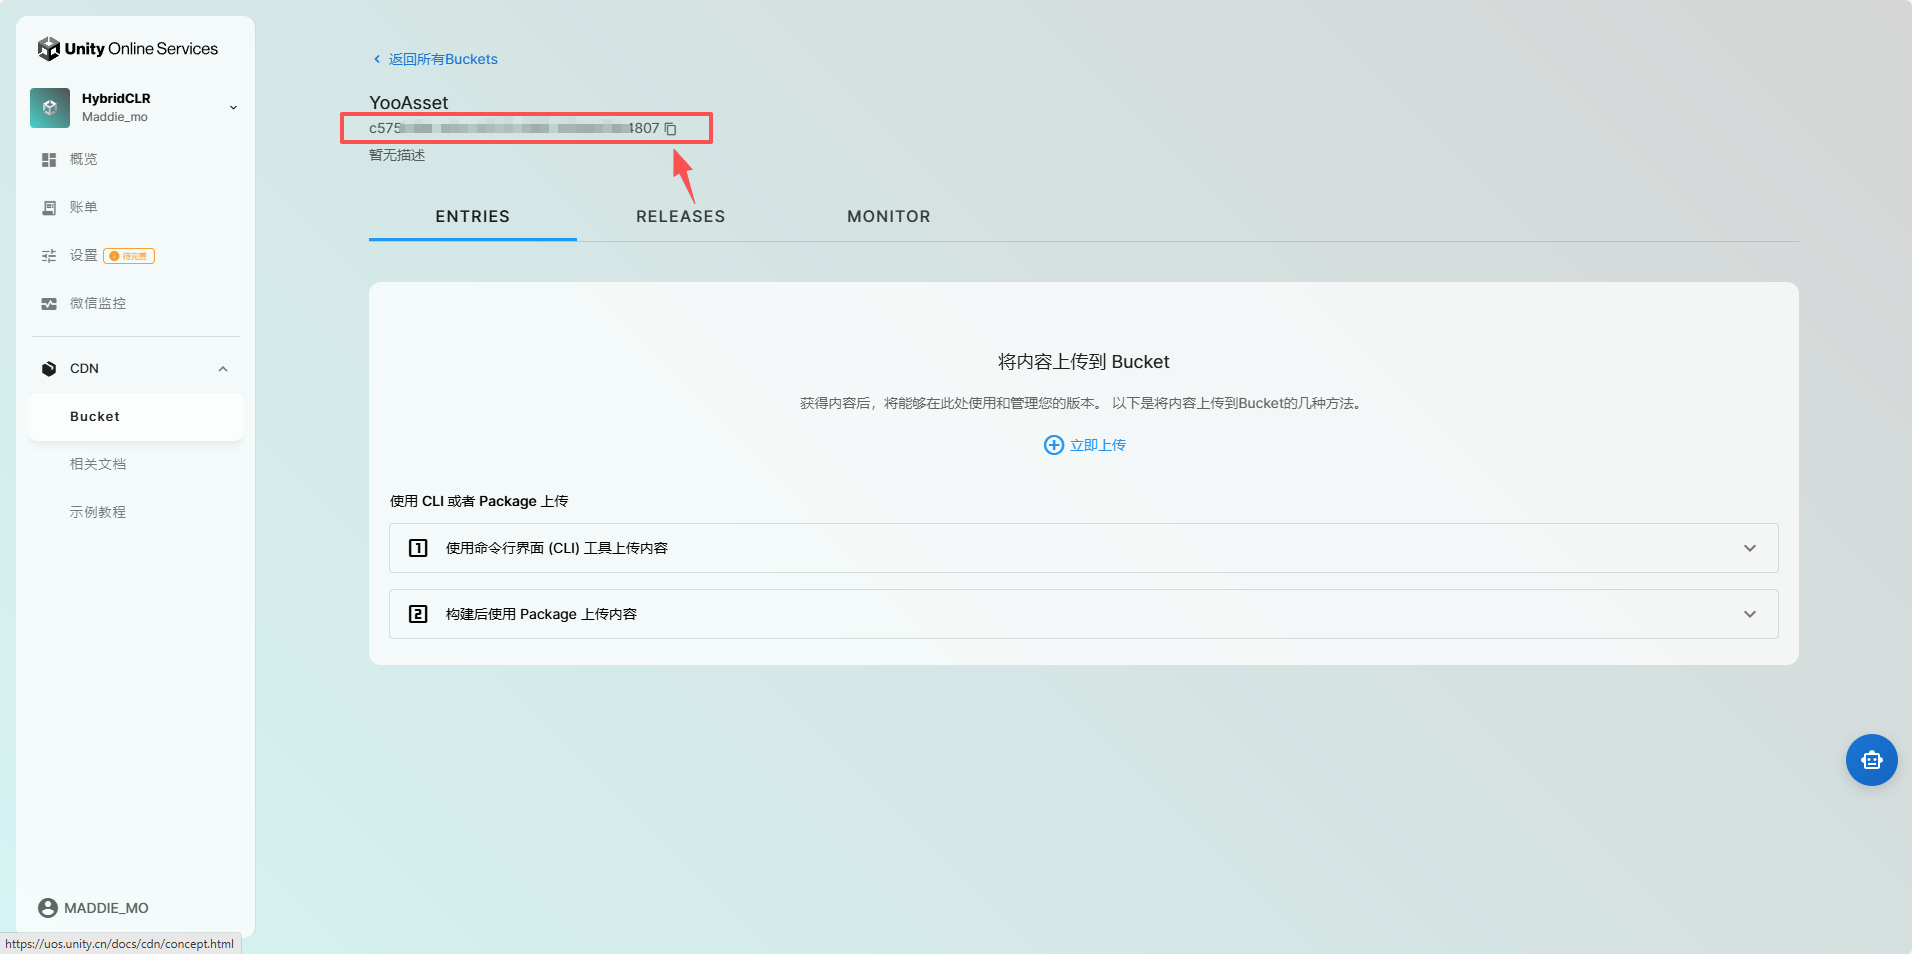Click the chevron on the CLI upload row

pyautogui.click(x=1750, y=548)
